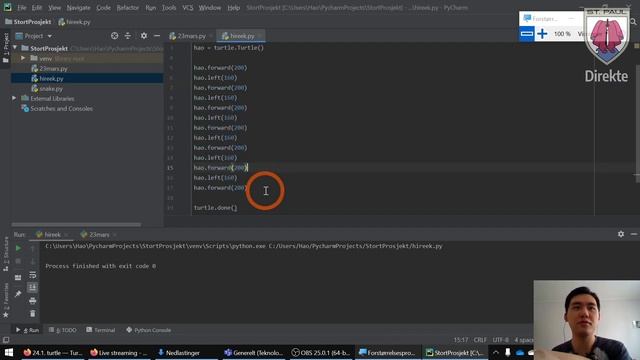
Task: Open the Run tool window button
Action: [27, 330]
